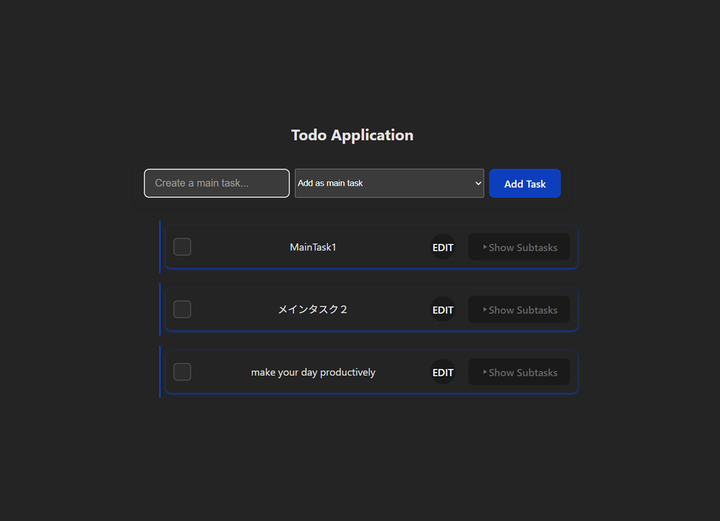
Task: Click the EDIT button for MainTask1
Action: [443, 247]
